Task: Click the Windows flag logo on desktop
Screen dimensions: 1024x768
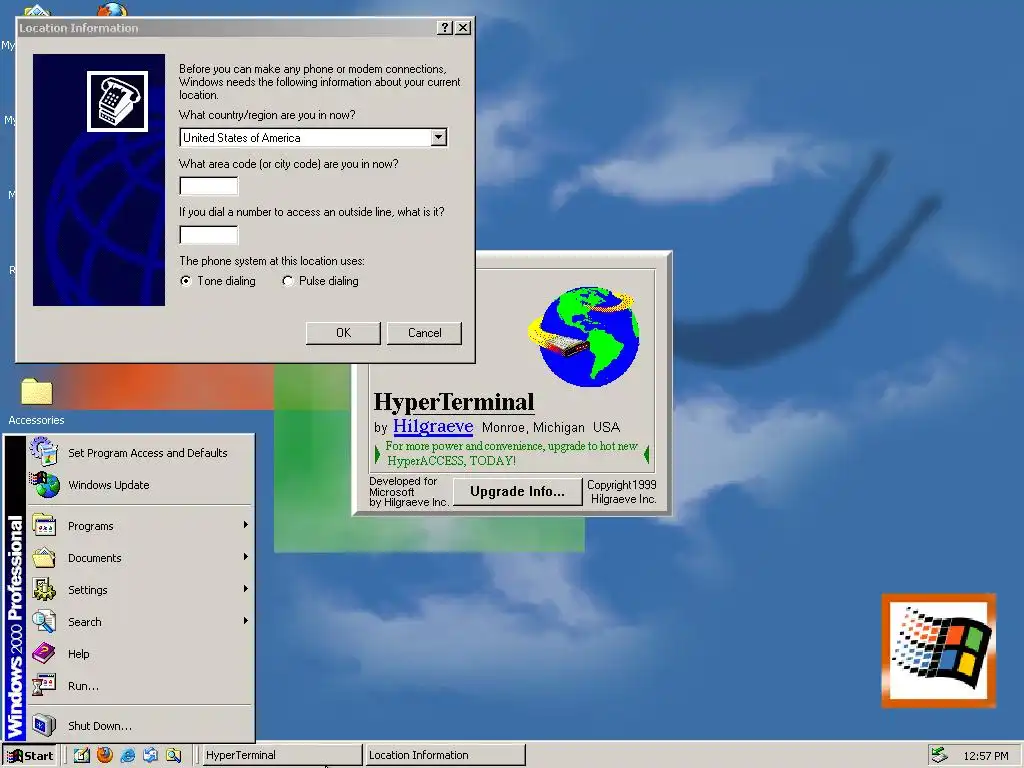Action: click(x=939, y=651)
